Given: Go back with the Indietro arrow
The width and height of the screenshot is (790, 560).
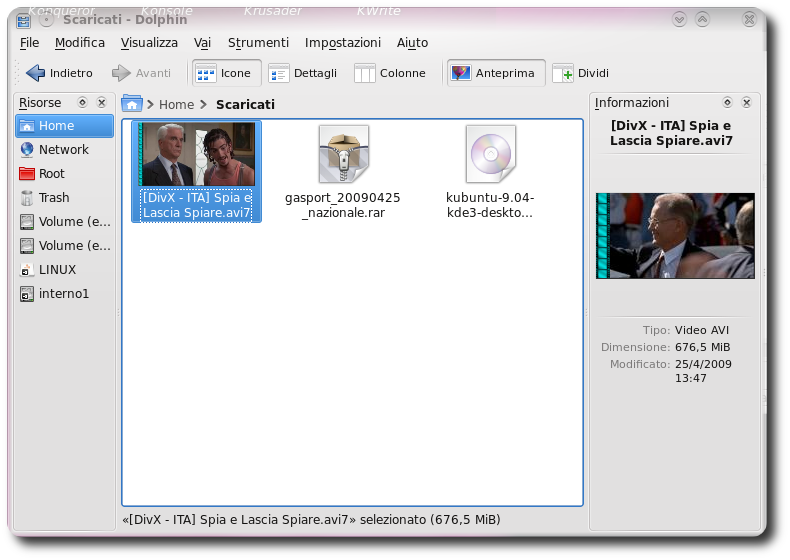Looking at the screenshot, I should tap(59, 73).
